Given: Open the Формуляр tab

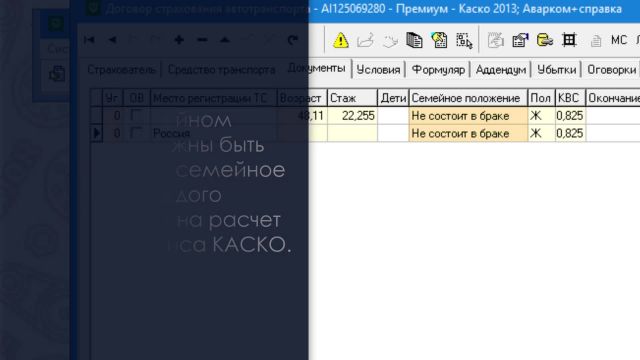Looking at the screenshot, I should click(438, 70).
